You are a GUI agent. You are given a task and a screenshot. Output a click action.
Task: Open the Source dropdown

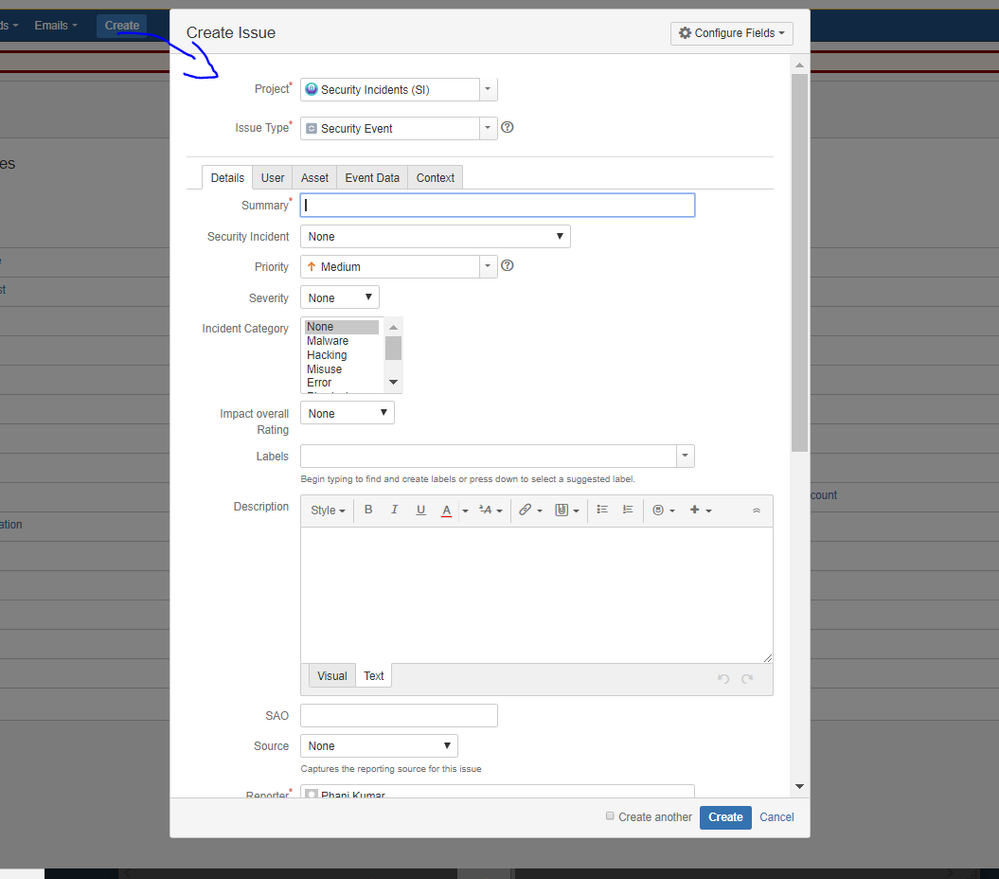[x=379, y=746]
